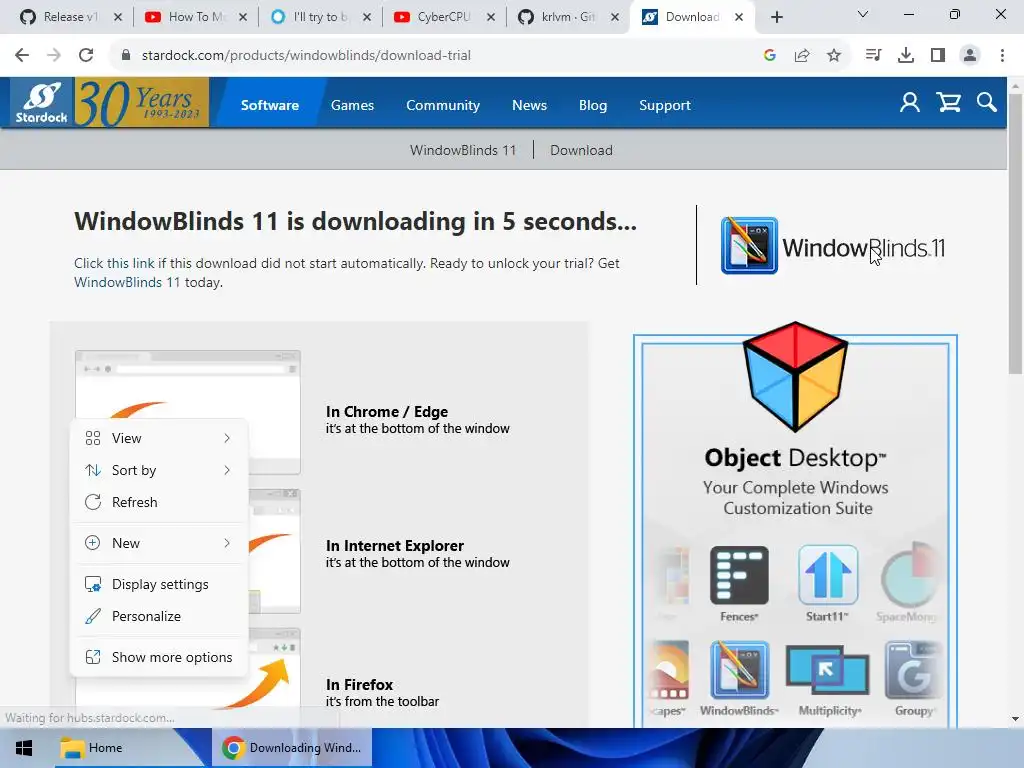This screenshot has height=768, width=1024.
Task: Choose Show more options
Action: [159, 658]
